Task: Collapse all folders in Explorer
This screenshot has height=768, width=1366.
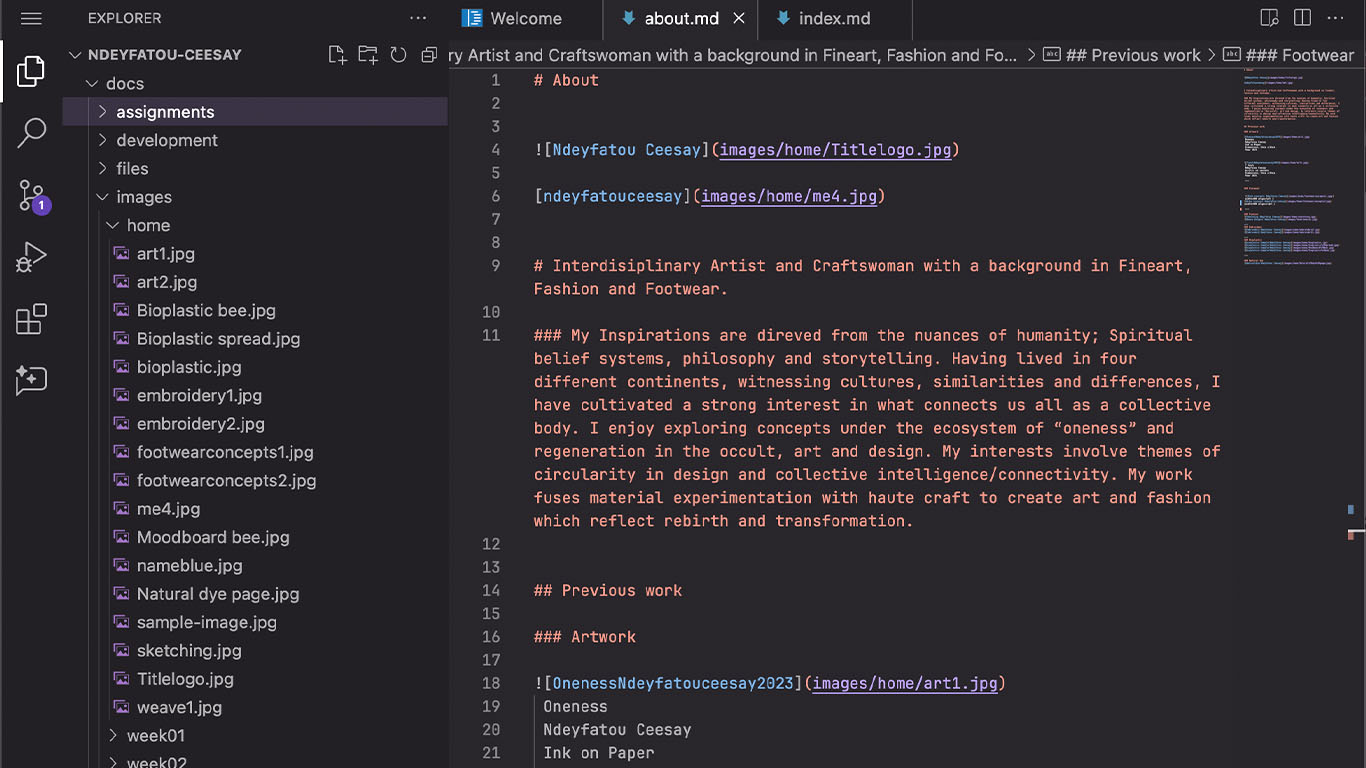Action: pos(429,55)
